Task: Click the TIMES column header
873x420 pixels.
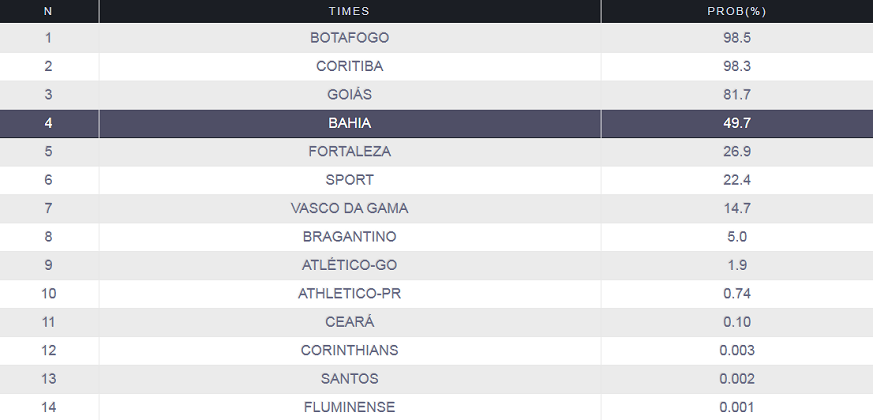Action: click(350, 11)
